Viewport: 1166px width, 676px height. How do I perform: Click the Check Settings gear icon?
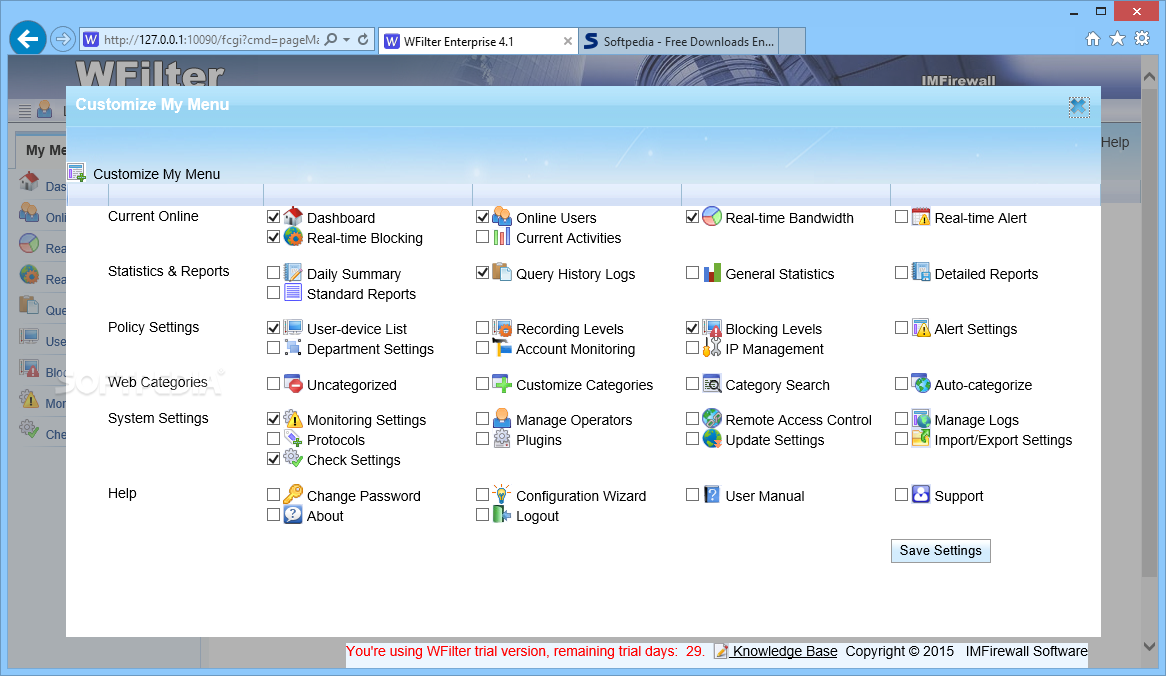[x=293, y=458]
